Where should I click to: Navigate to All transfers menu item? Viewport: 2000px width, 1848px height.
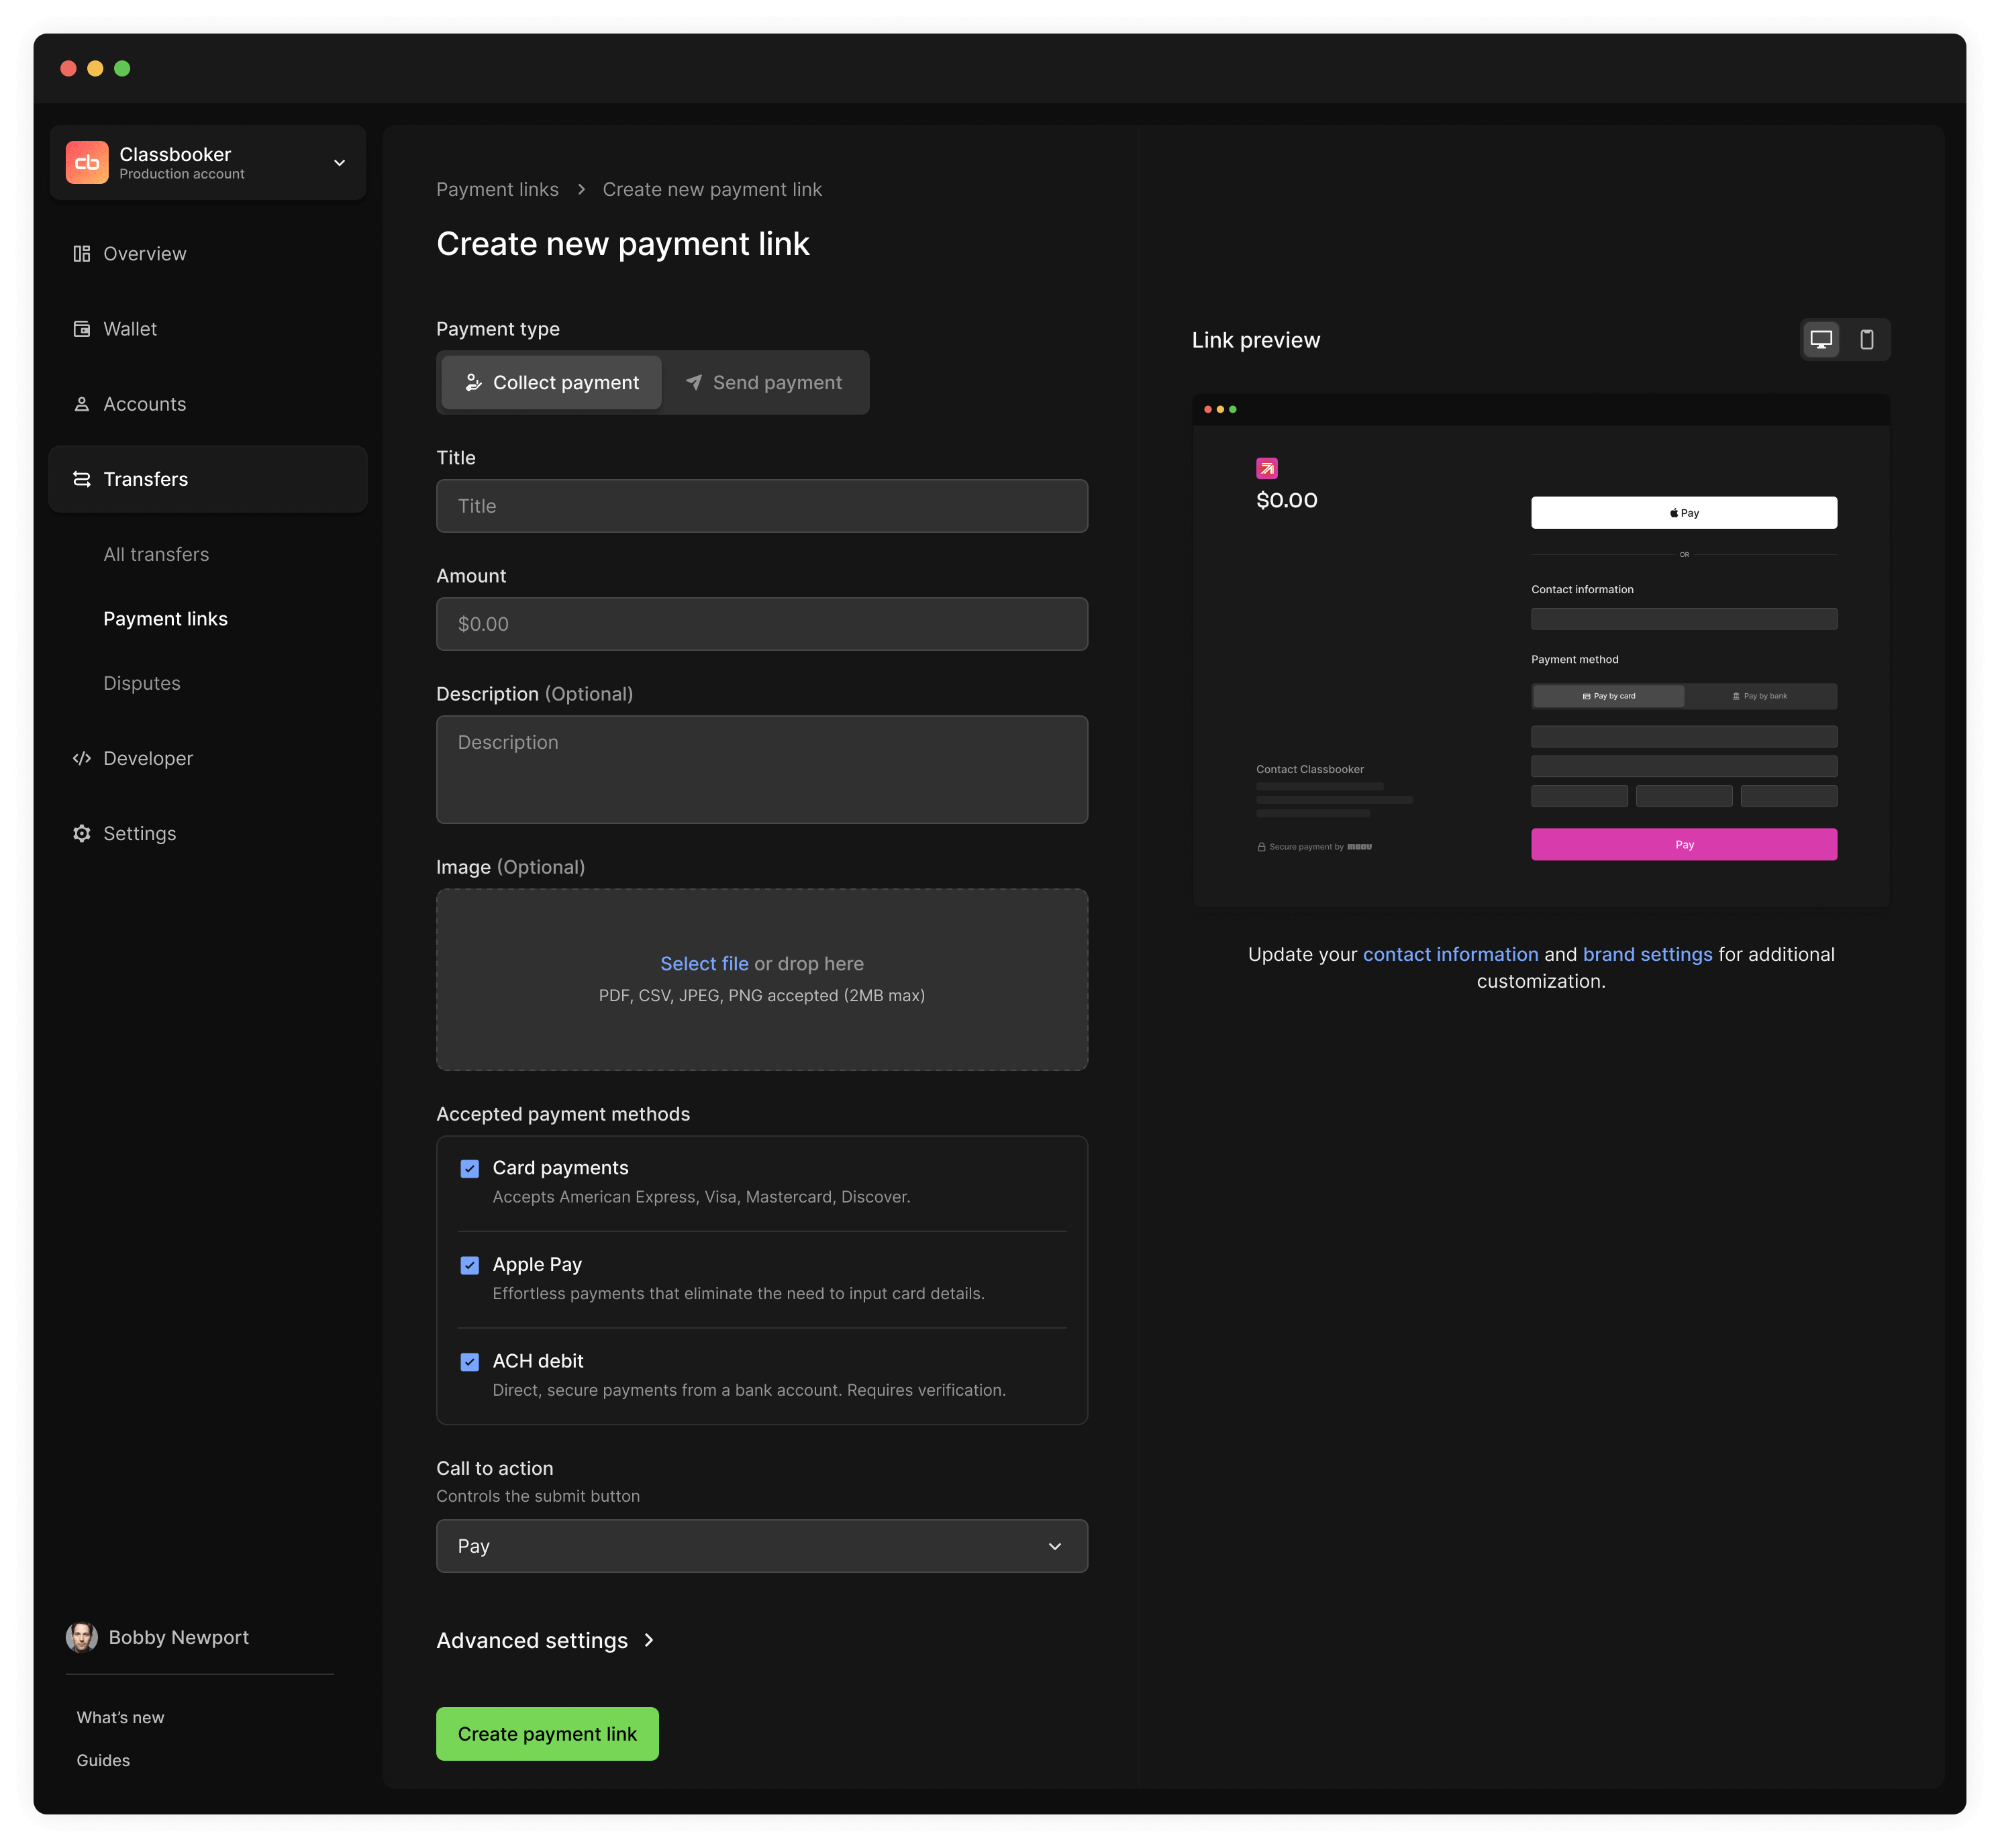(x=155, y=552)
